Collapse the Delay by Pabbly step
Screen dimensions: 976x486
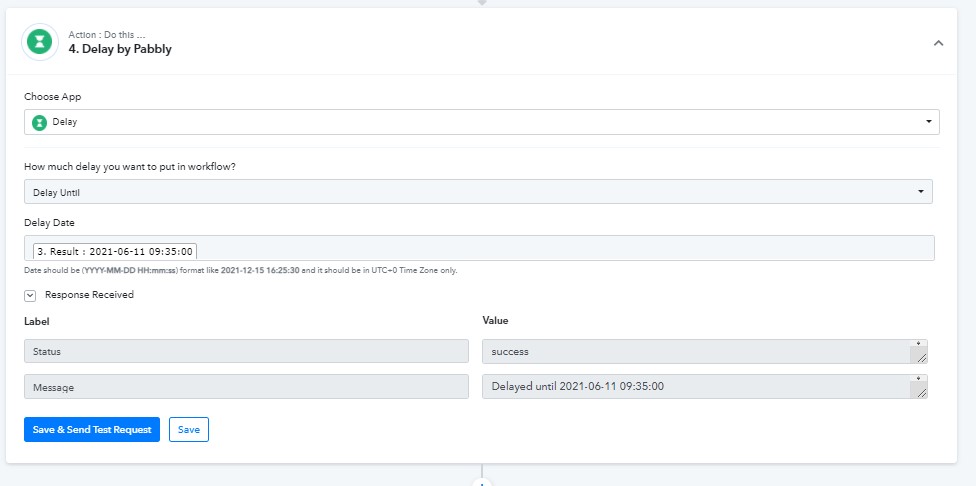[x=938, y=43]
